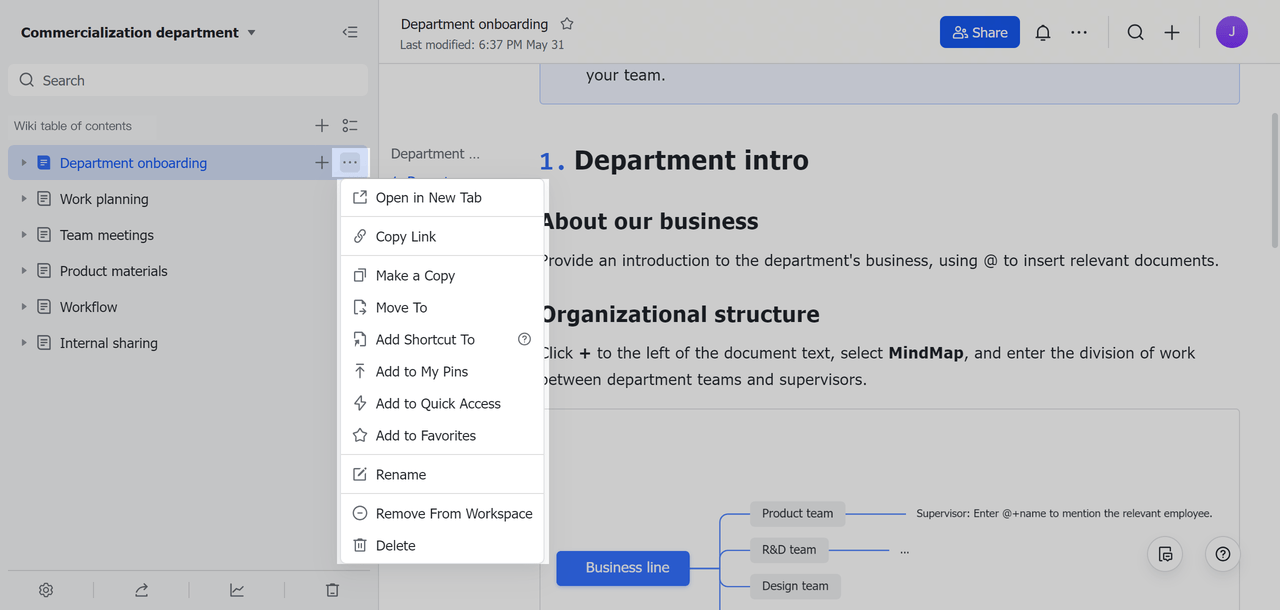1280x610 pixels.
Task: Open the Commercialization department workspace dropdown
Action: 138,32
